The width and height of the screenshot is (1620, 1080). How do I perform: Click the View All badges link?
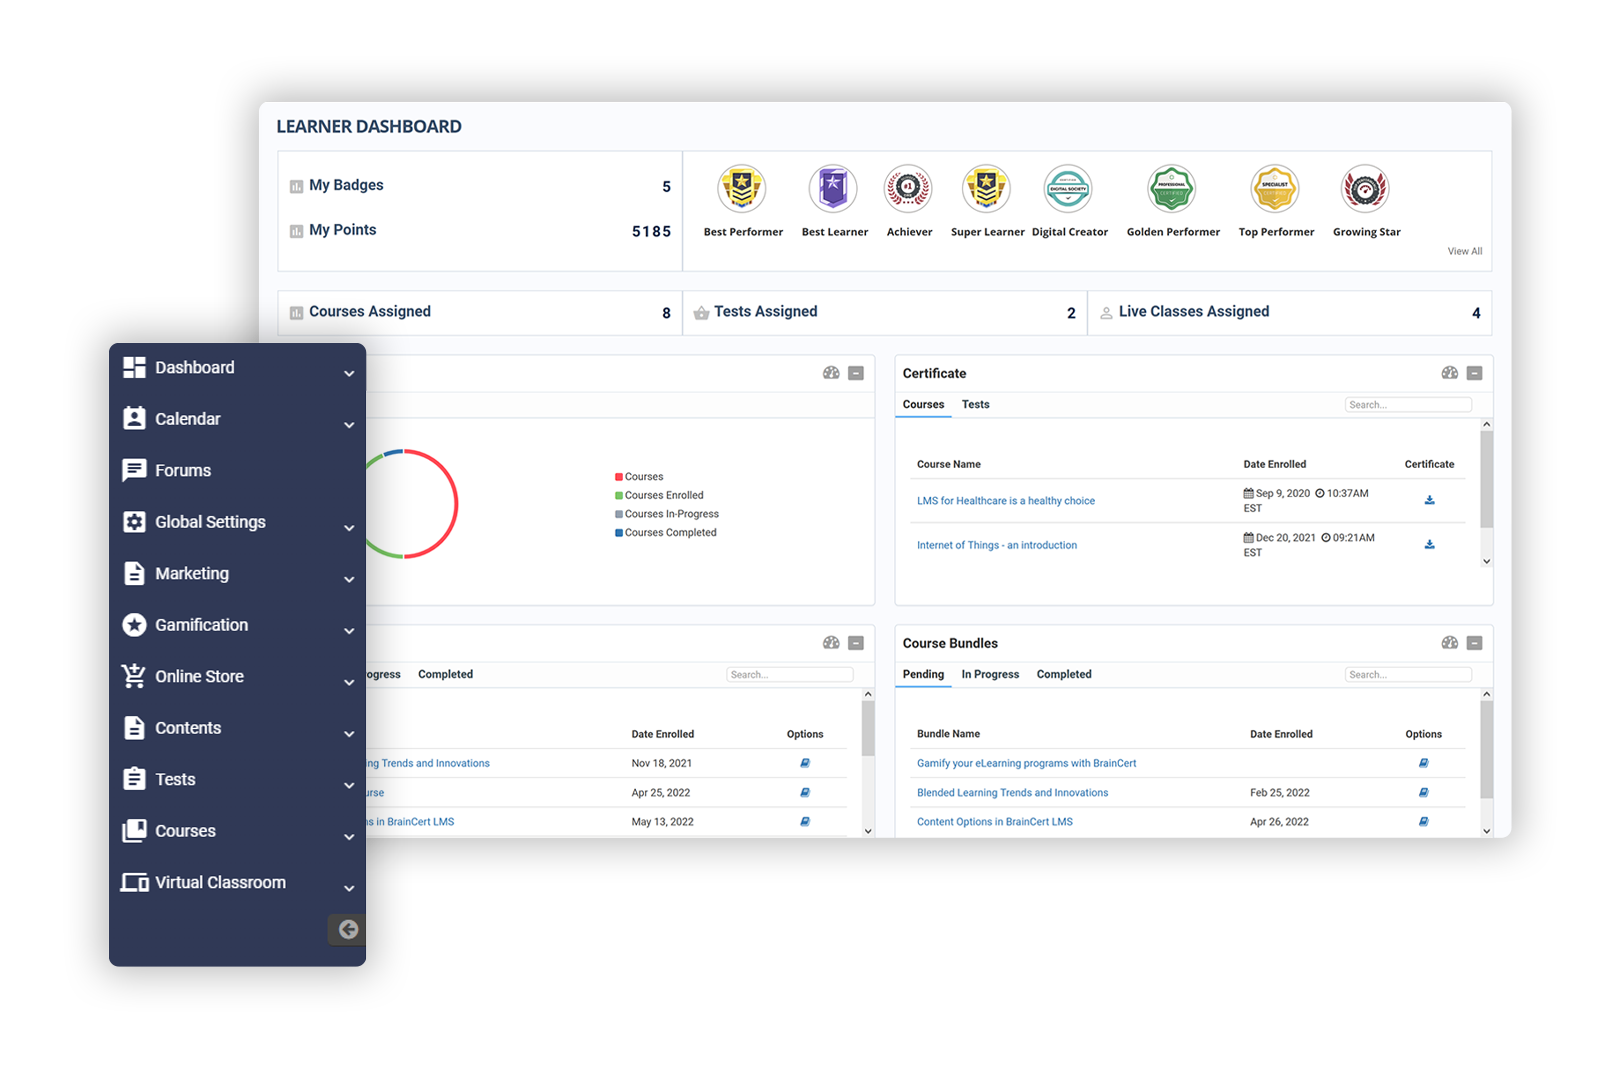click(1464, 251)
